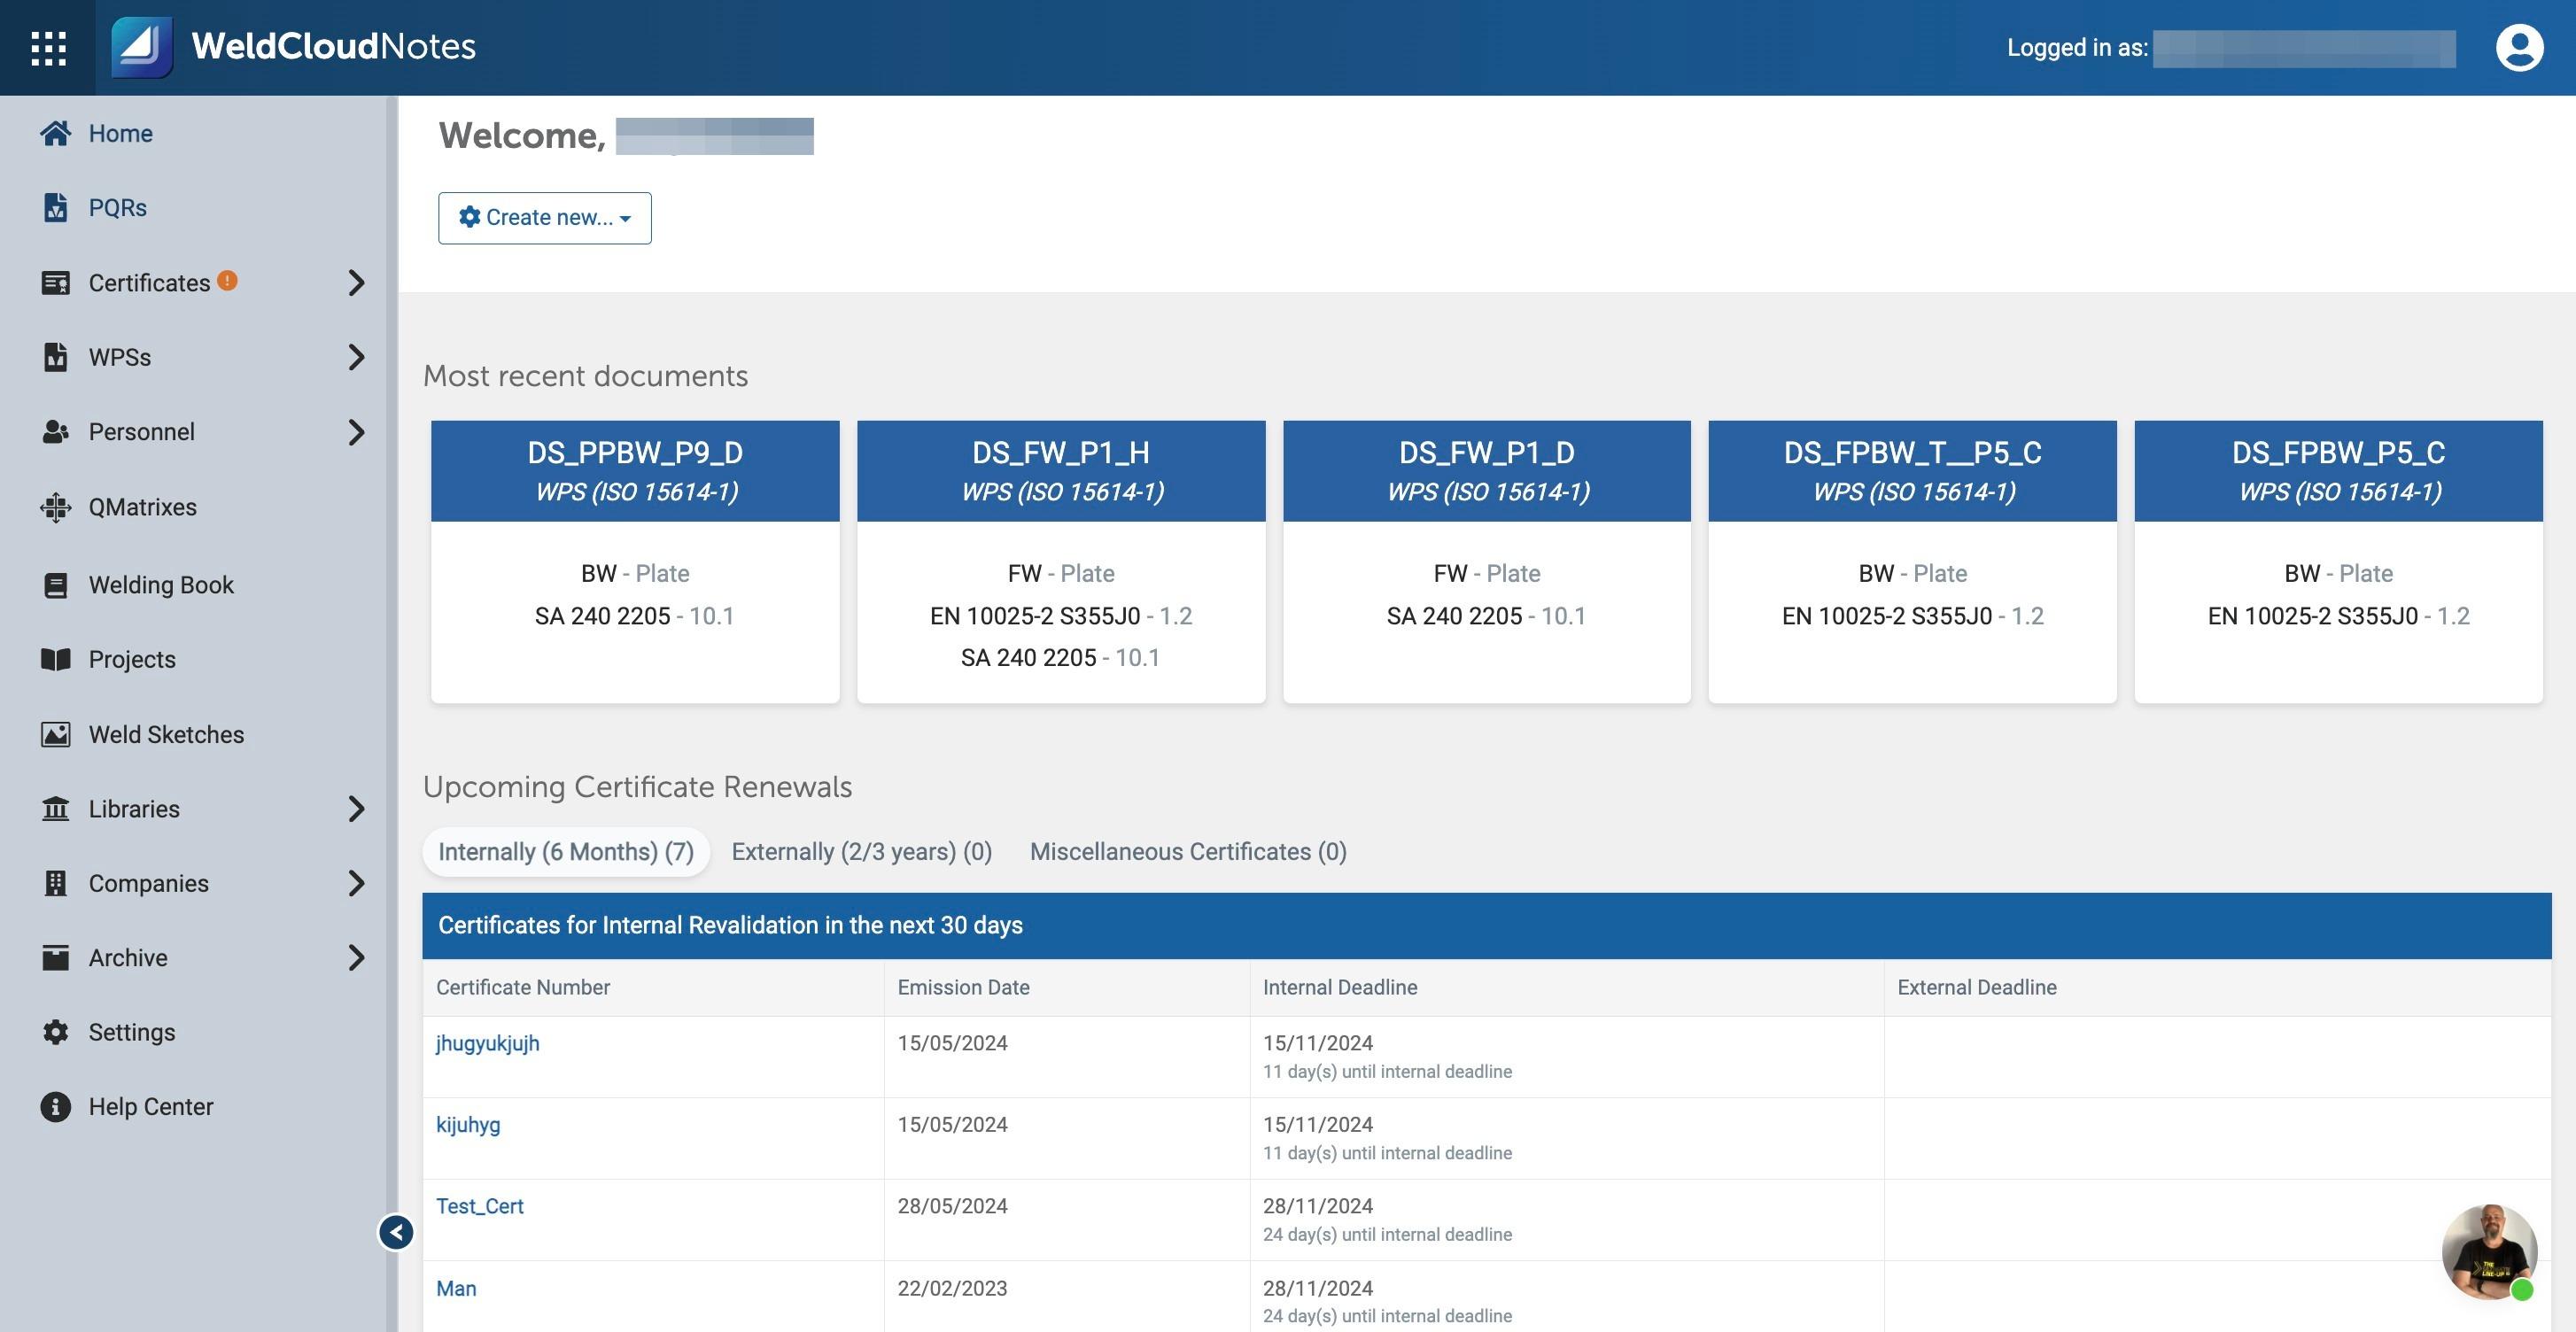Screen dimensions: 2576x1332
Task: Expand the WPSs submenu chevron
Action: (x=357, y=357)
